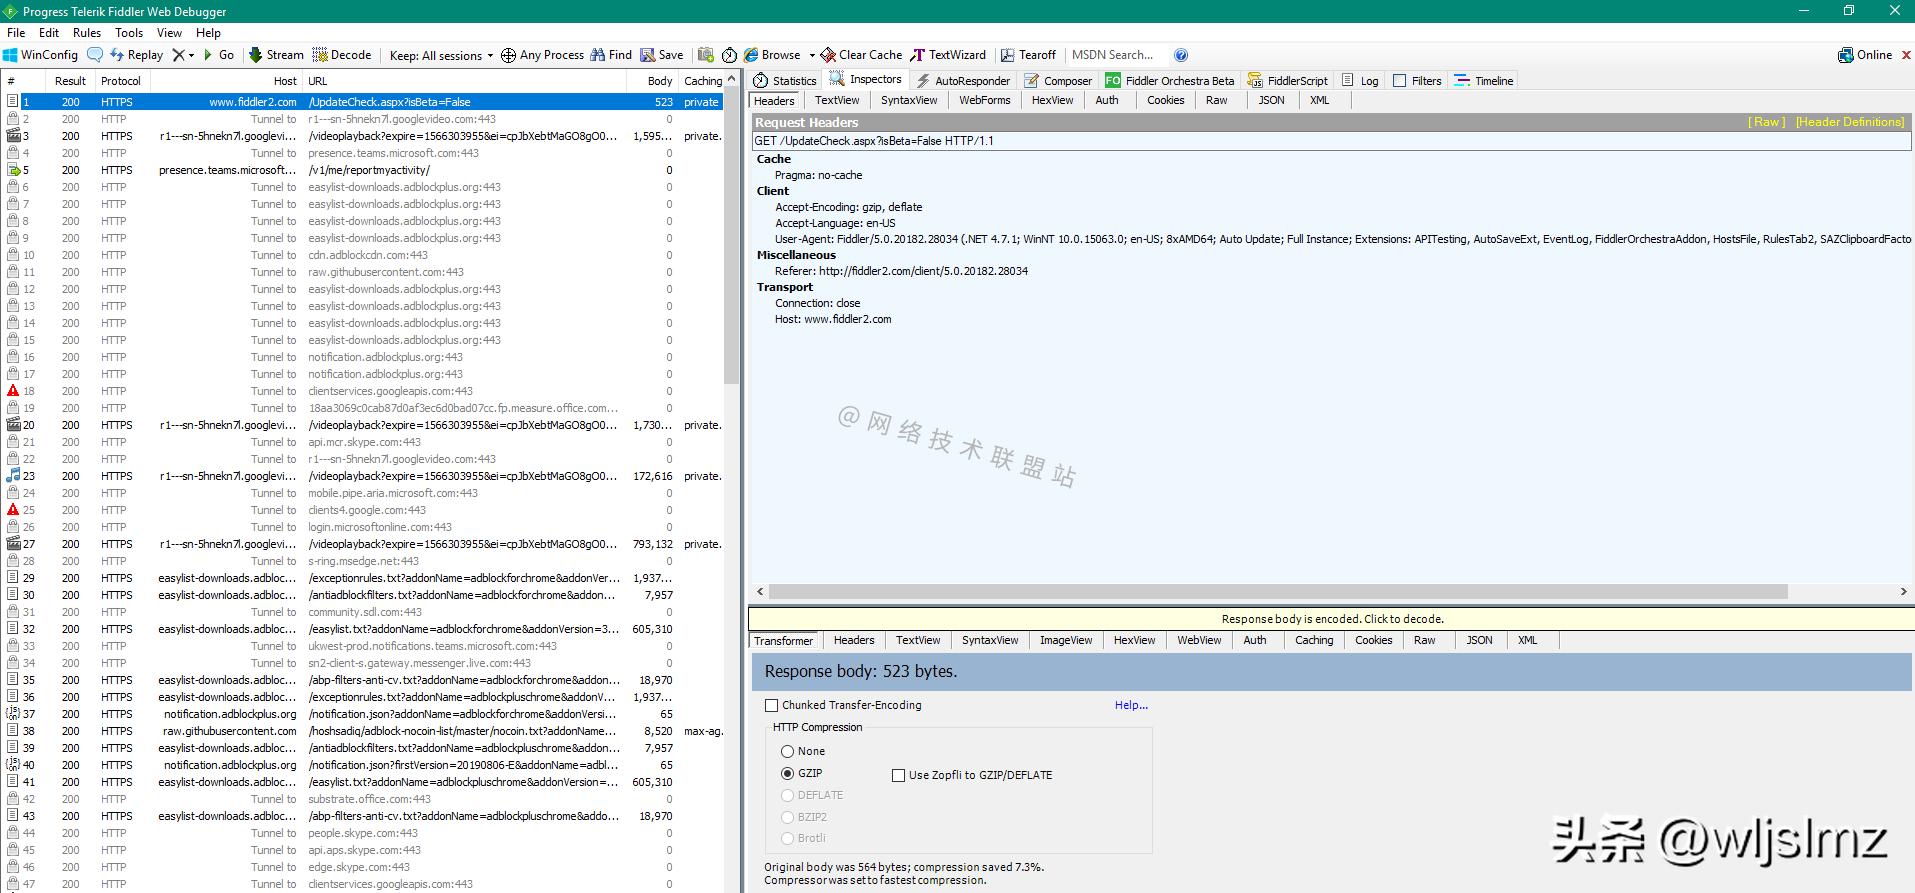Open Find sessions with the binoculars icon
Viewport: 1915px width, 893px height.
point(610,55)
